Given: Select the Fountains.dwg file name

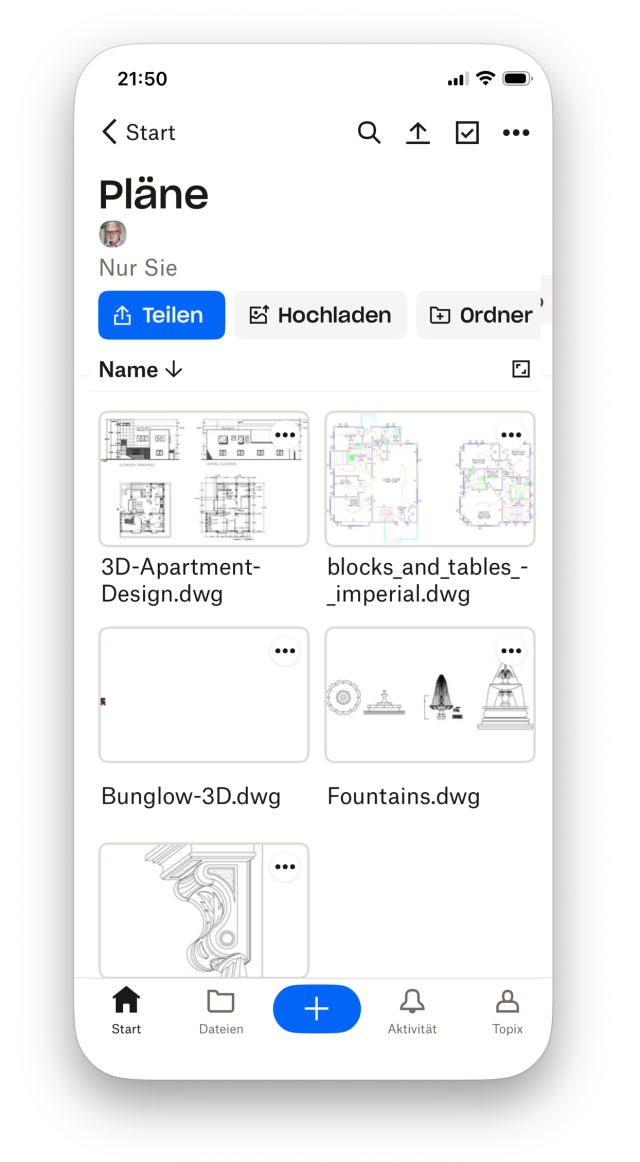Looking at the screenshot, I should point(404,797).
